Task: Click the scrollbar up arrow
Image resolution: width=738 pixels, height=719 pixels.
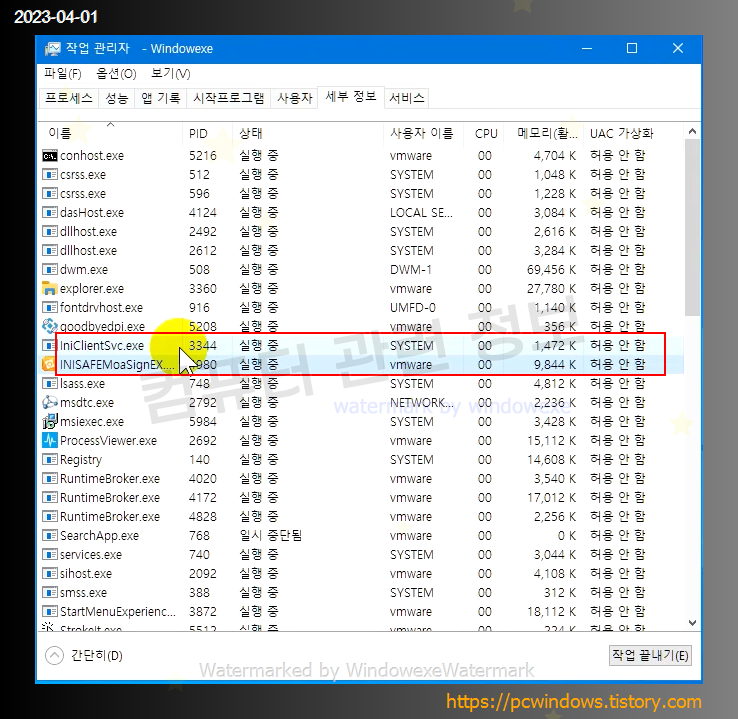Action: (692, 131)
